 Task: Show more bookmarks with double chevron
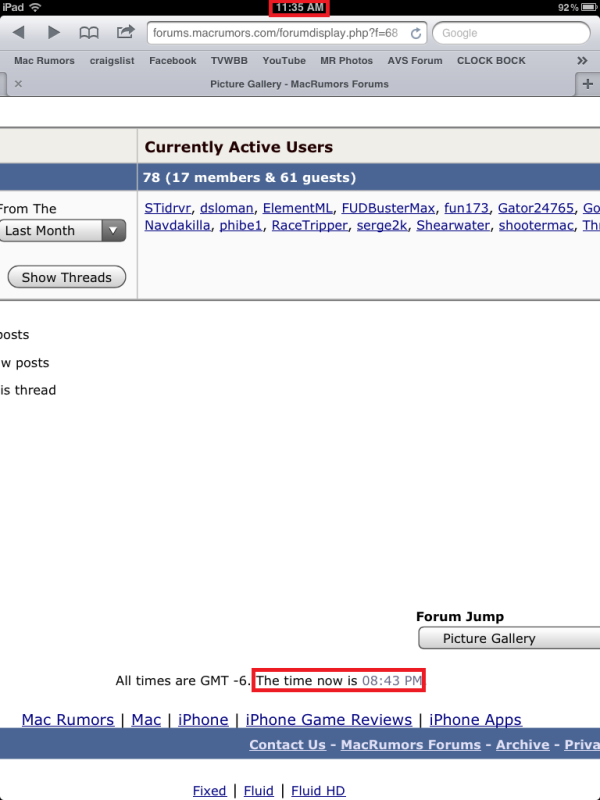pos(582,61)
